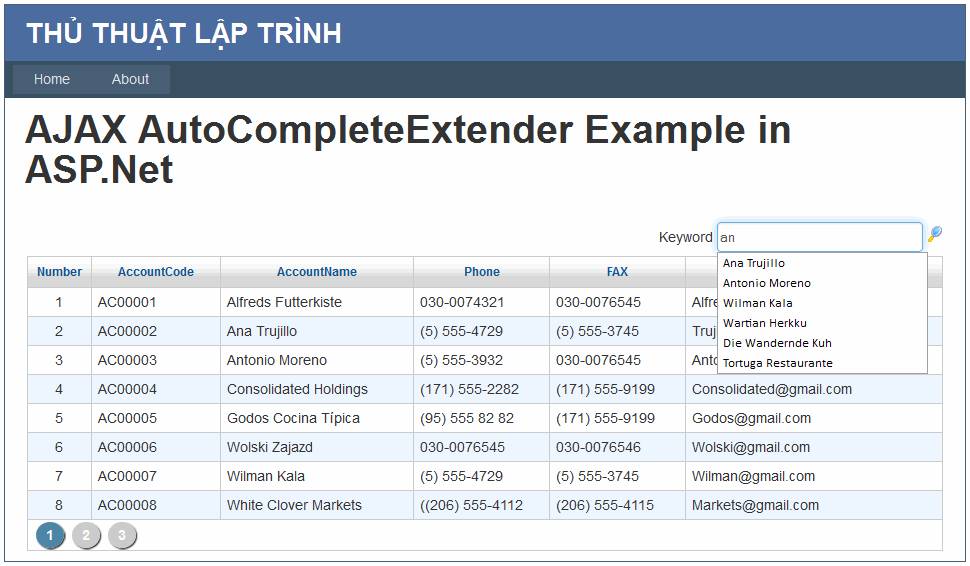Click the AC00006 account code cell
The height and width of the screenshot is (566, 970).
(x=156, y=447)
